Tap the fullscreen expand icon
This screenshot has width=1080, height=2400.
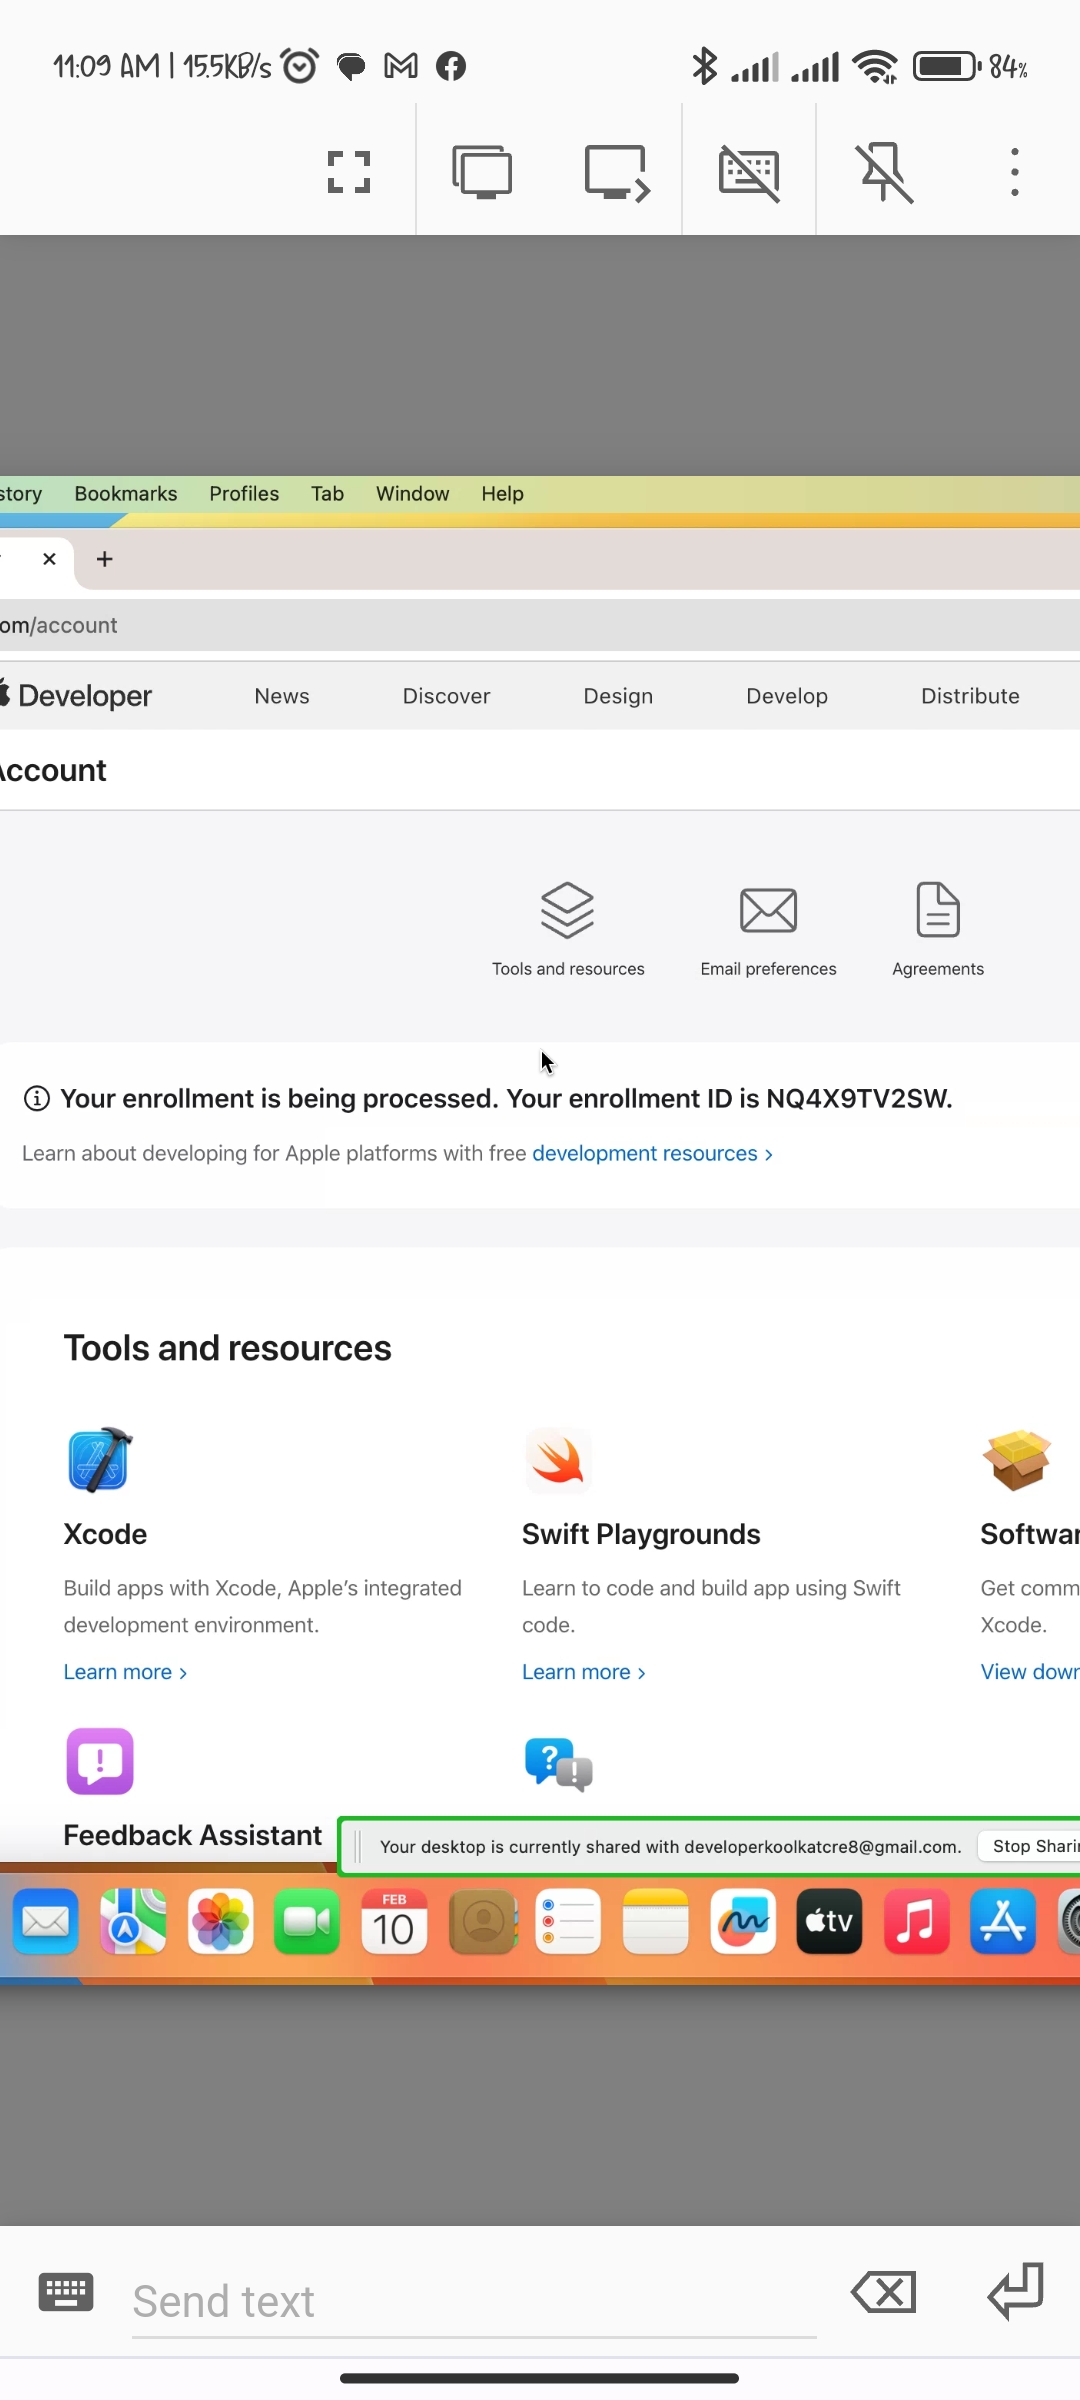349,172
